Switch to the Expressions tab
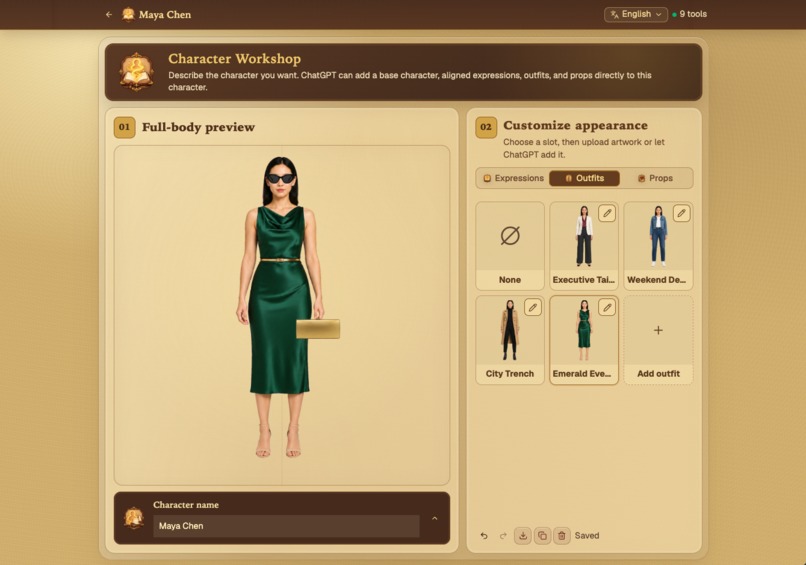This screenshot has width=806, height=565. 513,178
